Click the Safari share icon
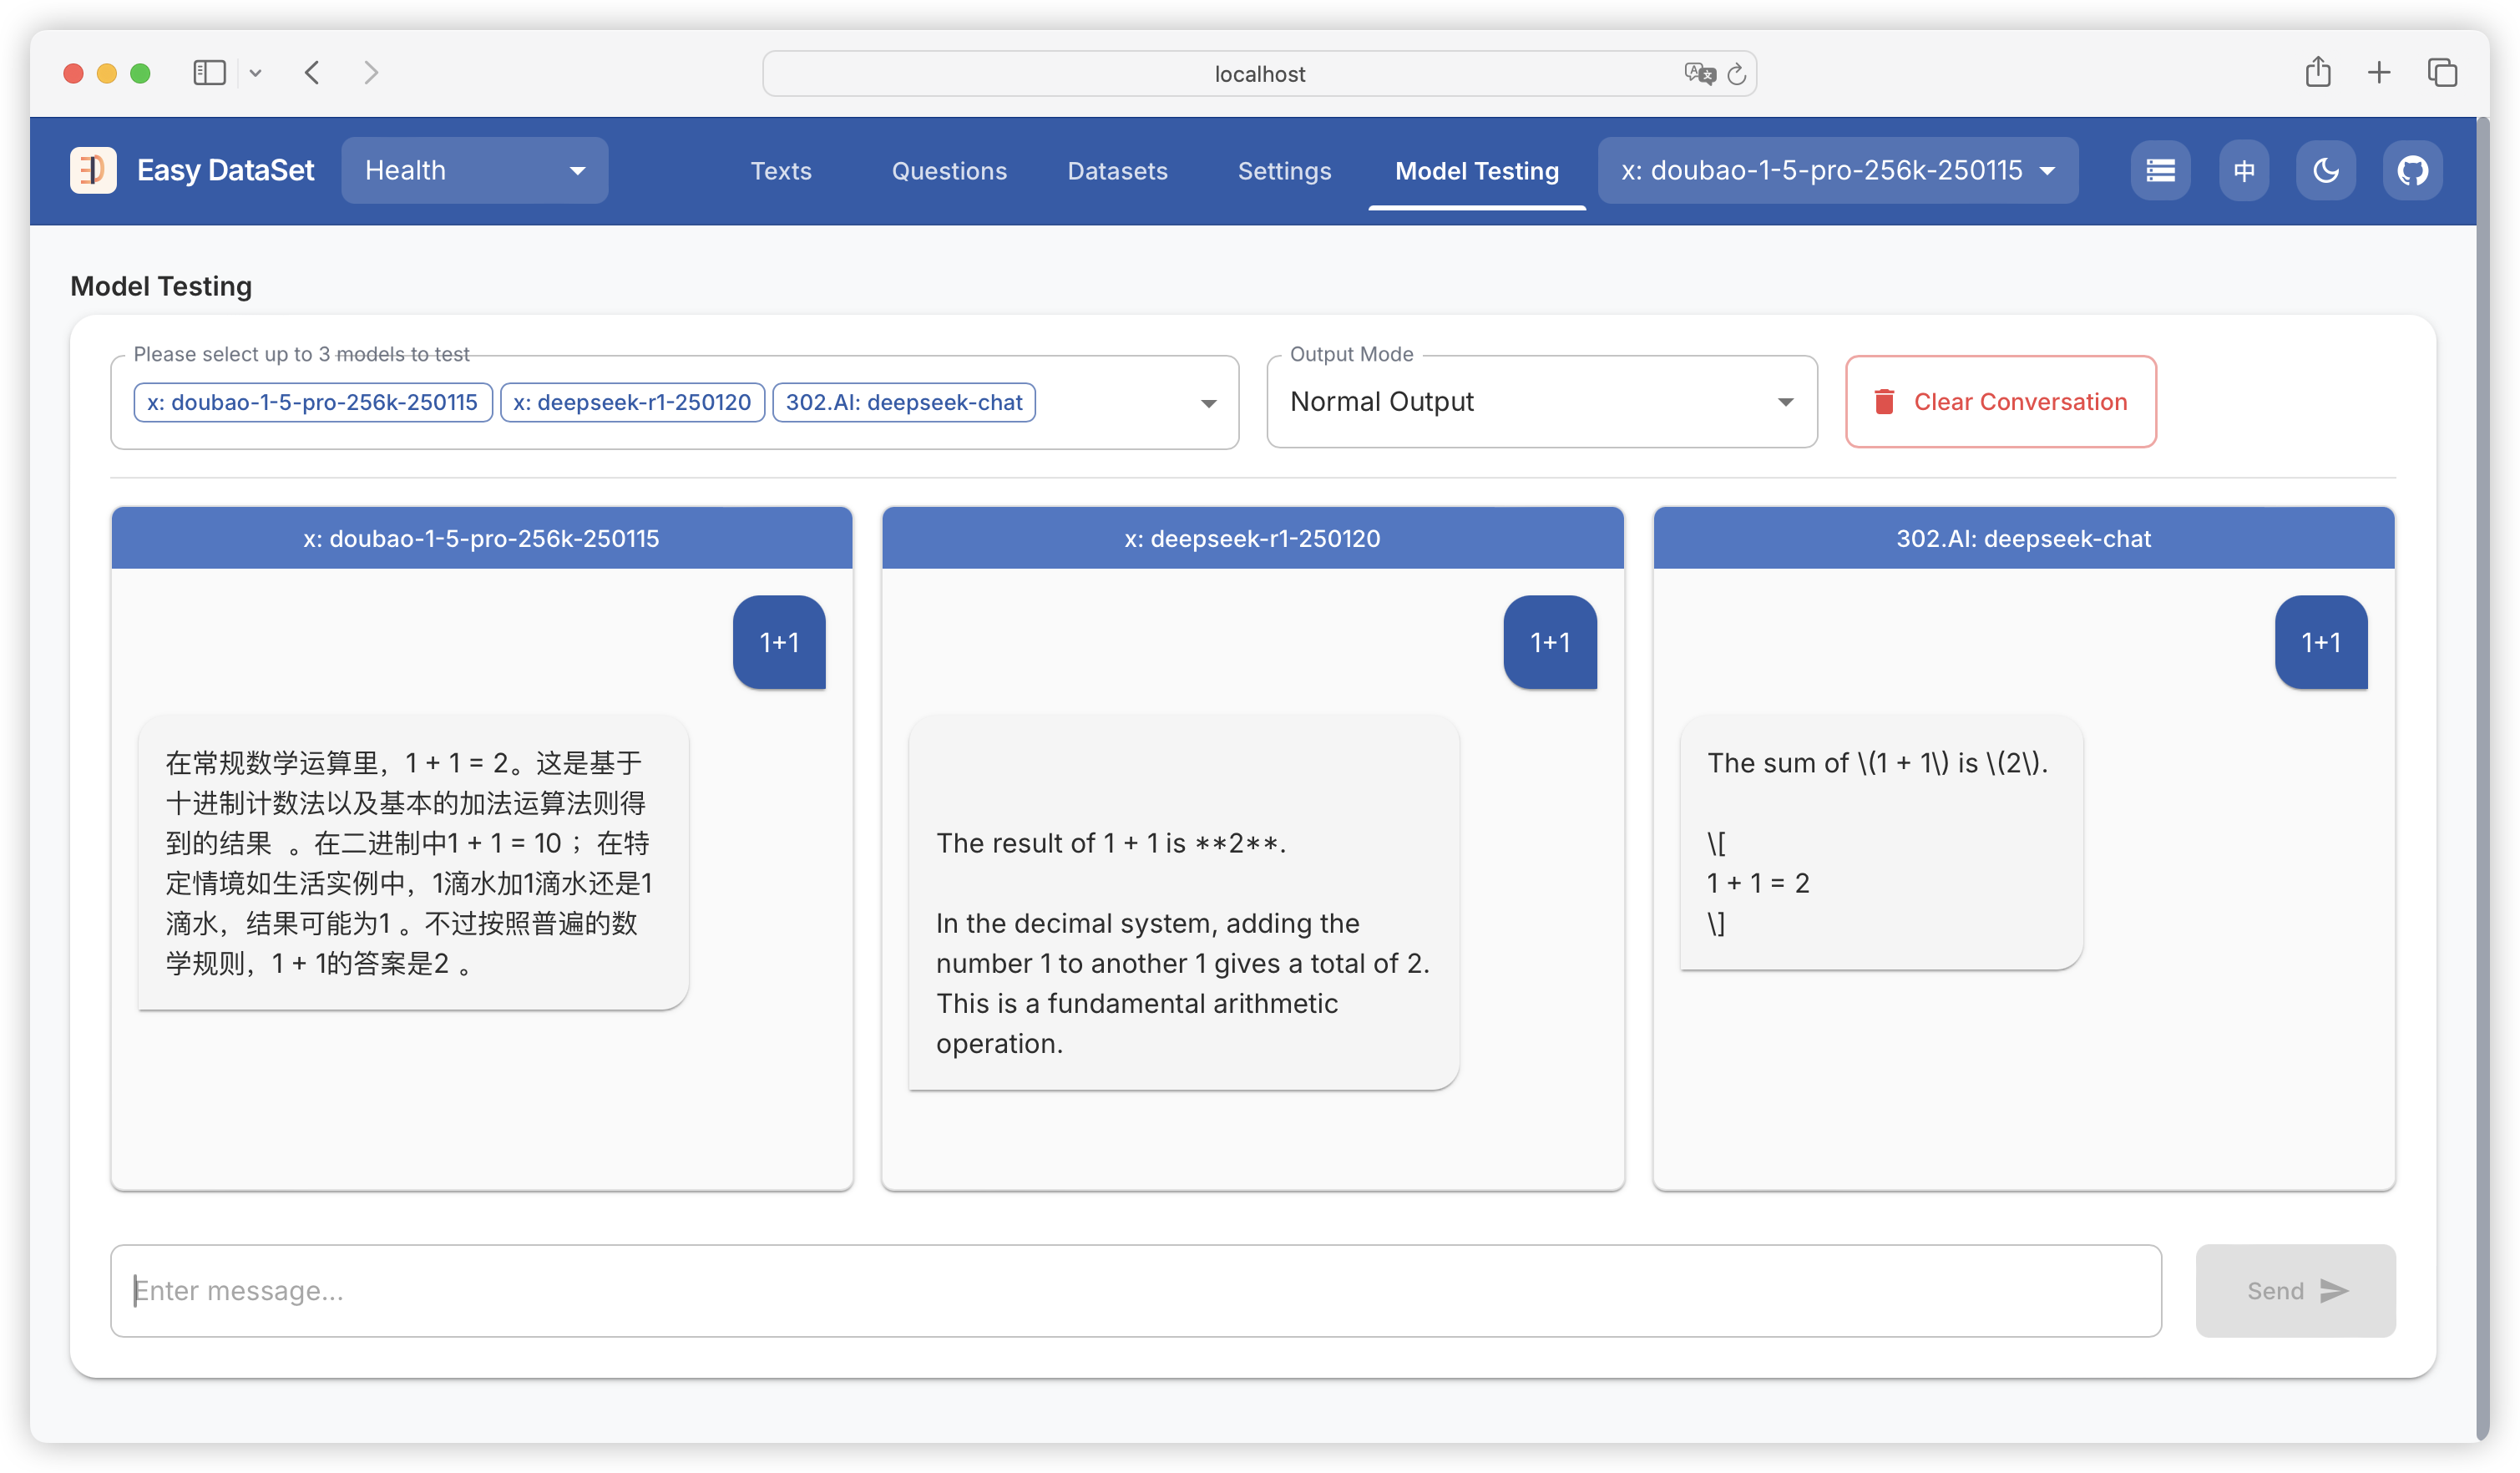 pos(2317,73)
